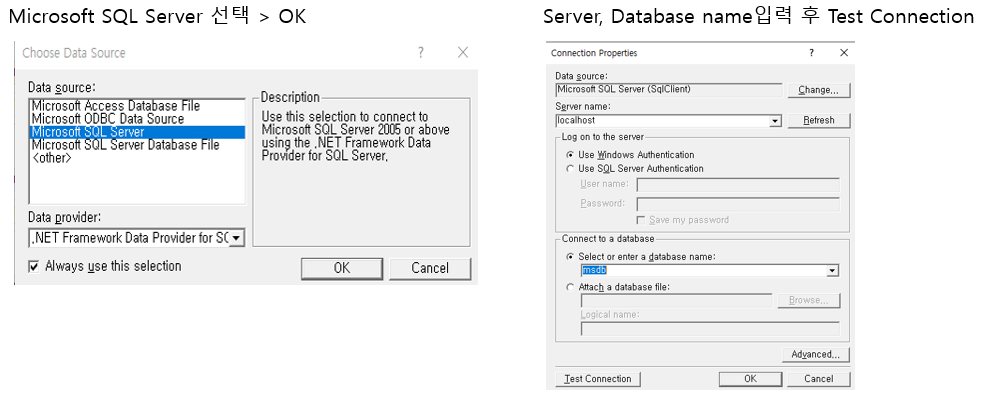Choose Select or enter a database name option
The image size is (983, 408).
tap(570, 256)
